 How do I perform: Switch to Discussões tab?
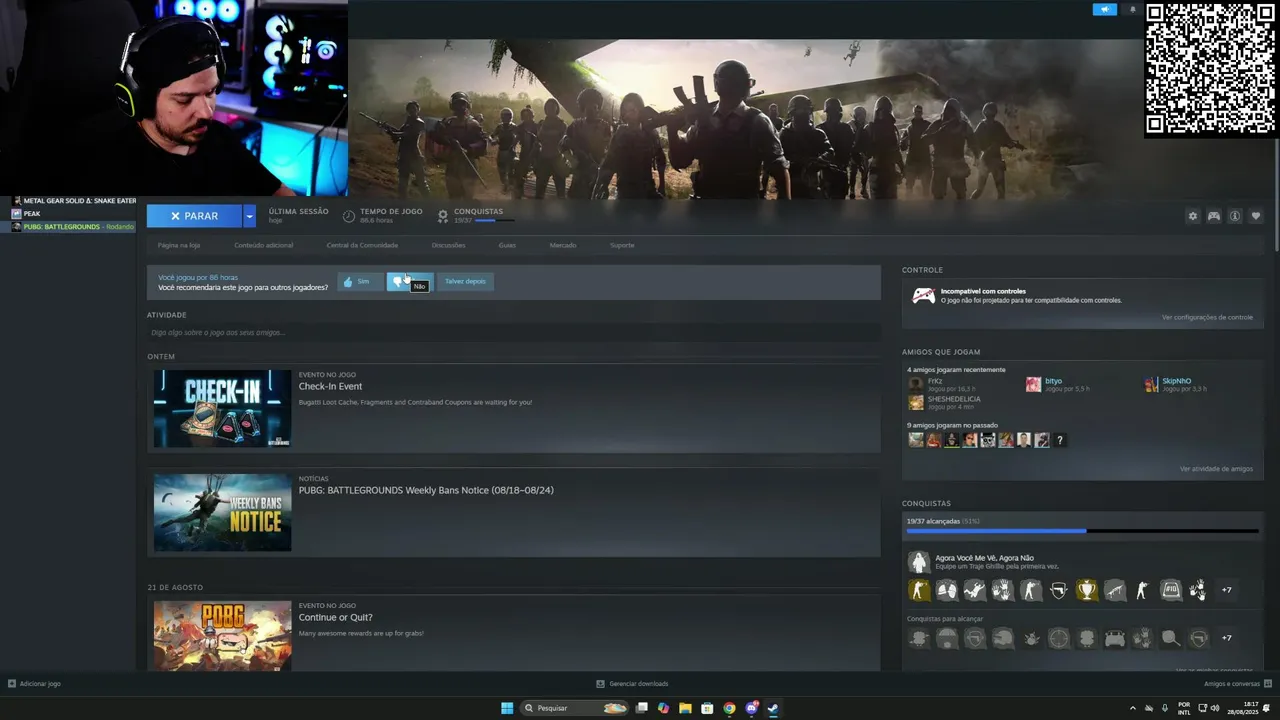448,245
